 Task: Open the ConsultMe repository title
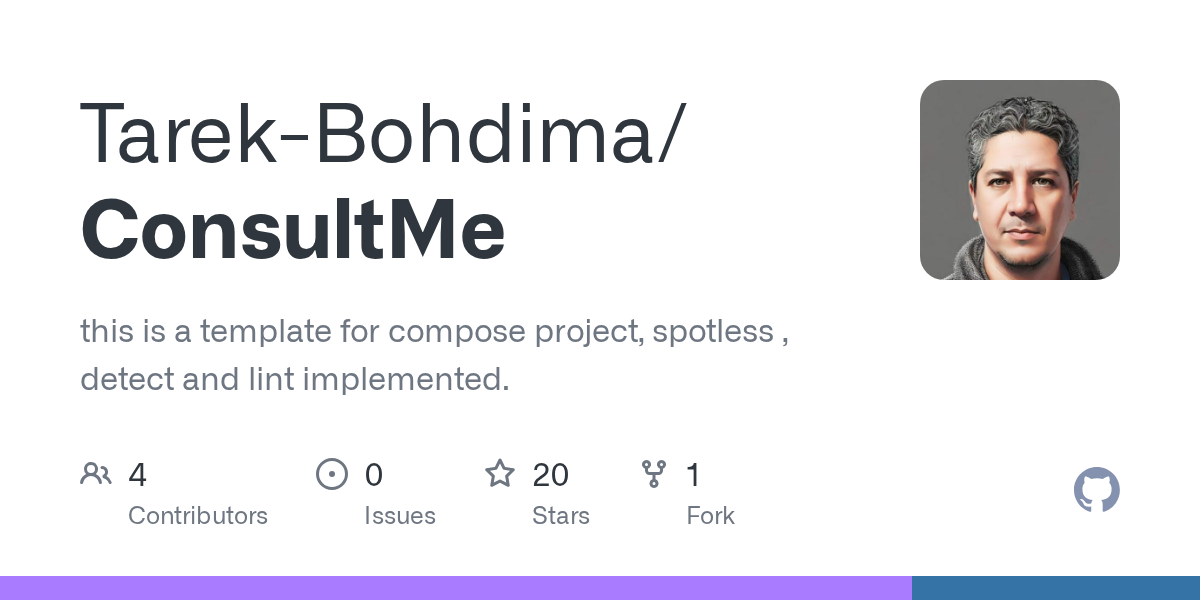[x=292, y=229]
